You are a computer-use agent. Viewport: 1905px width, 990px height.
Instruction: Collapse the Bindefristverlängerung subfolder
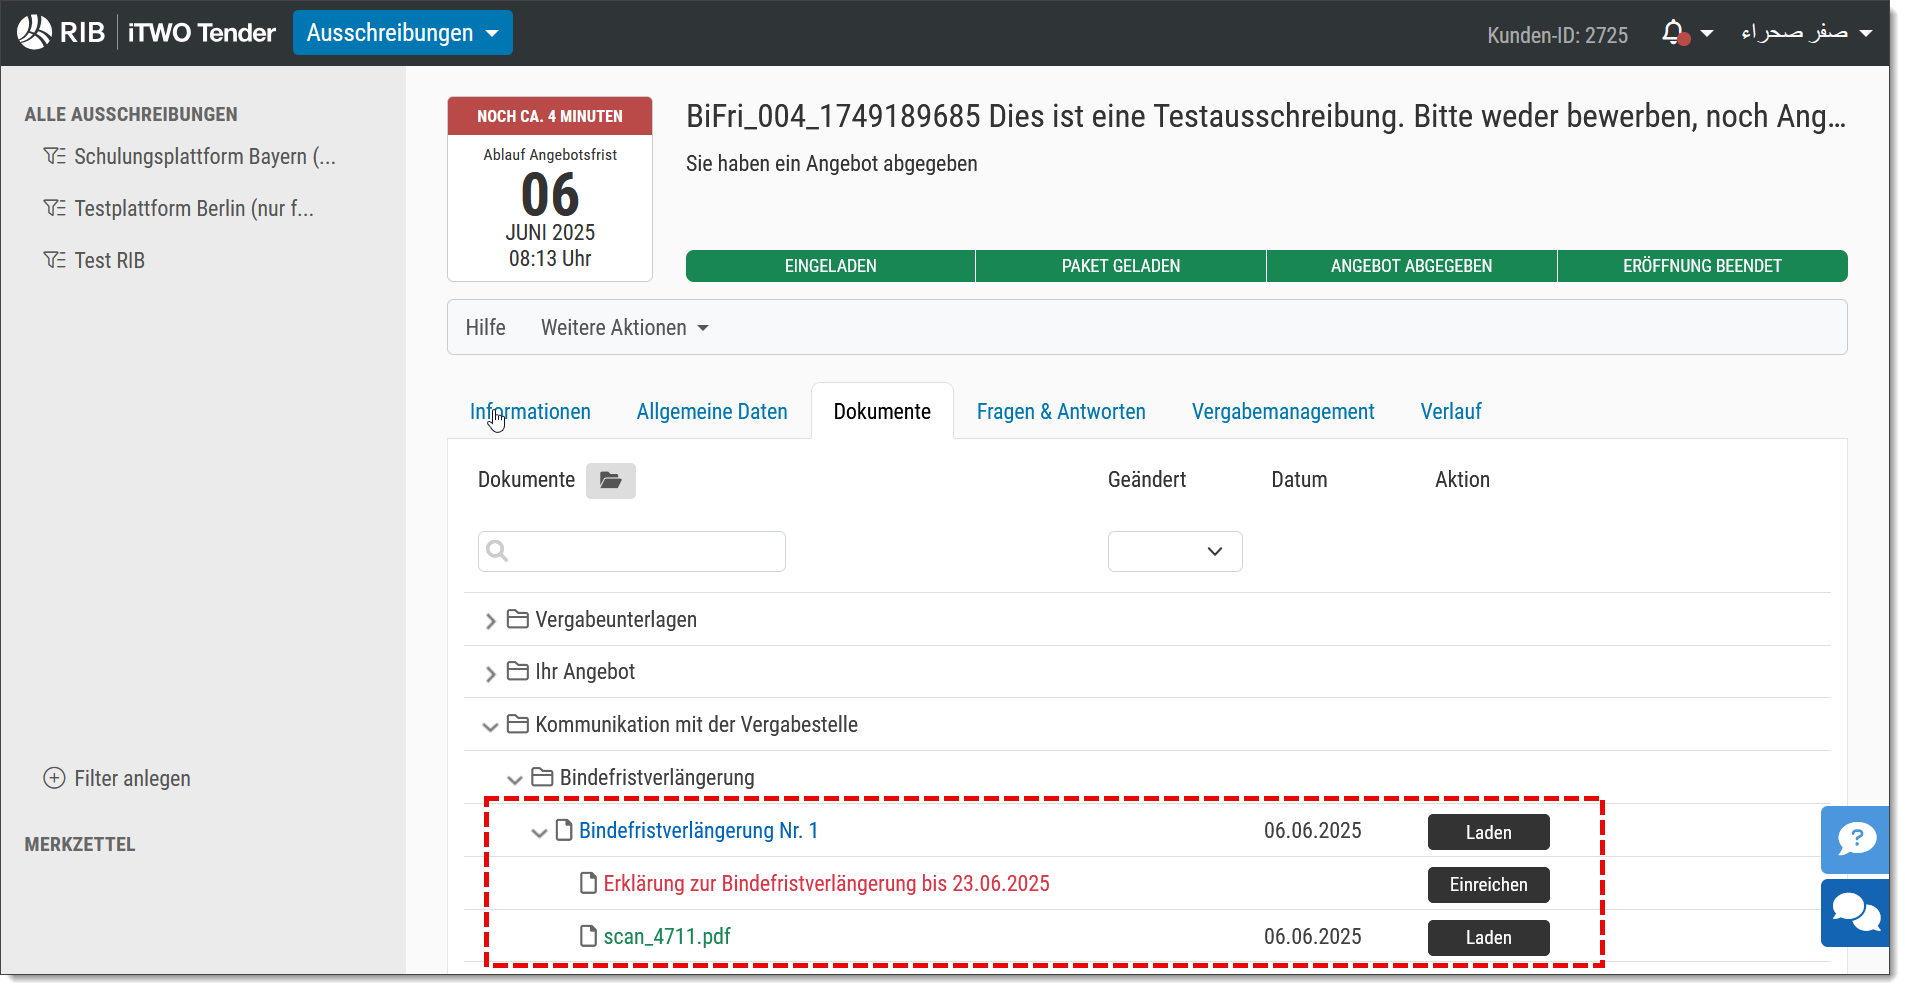tap(515, 779)
